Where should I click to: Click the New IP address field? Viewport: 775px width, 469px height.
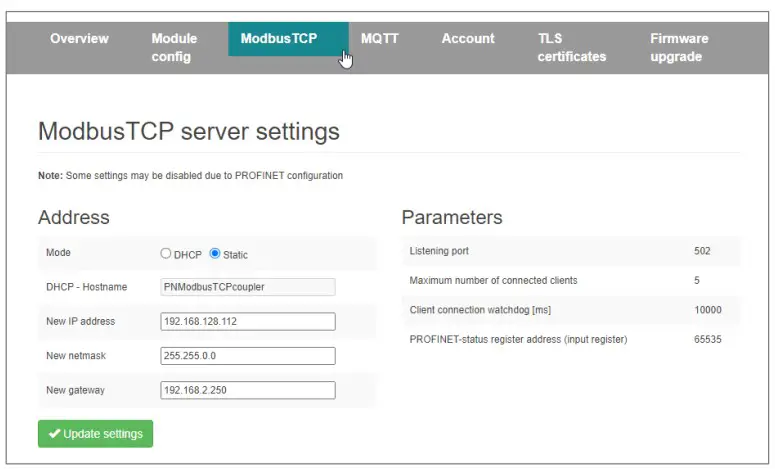[x=247, y=321]
